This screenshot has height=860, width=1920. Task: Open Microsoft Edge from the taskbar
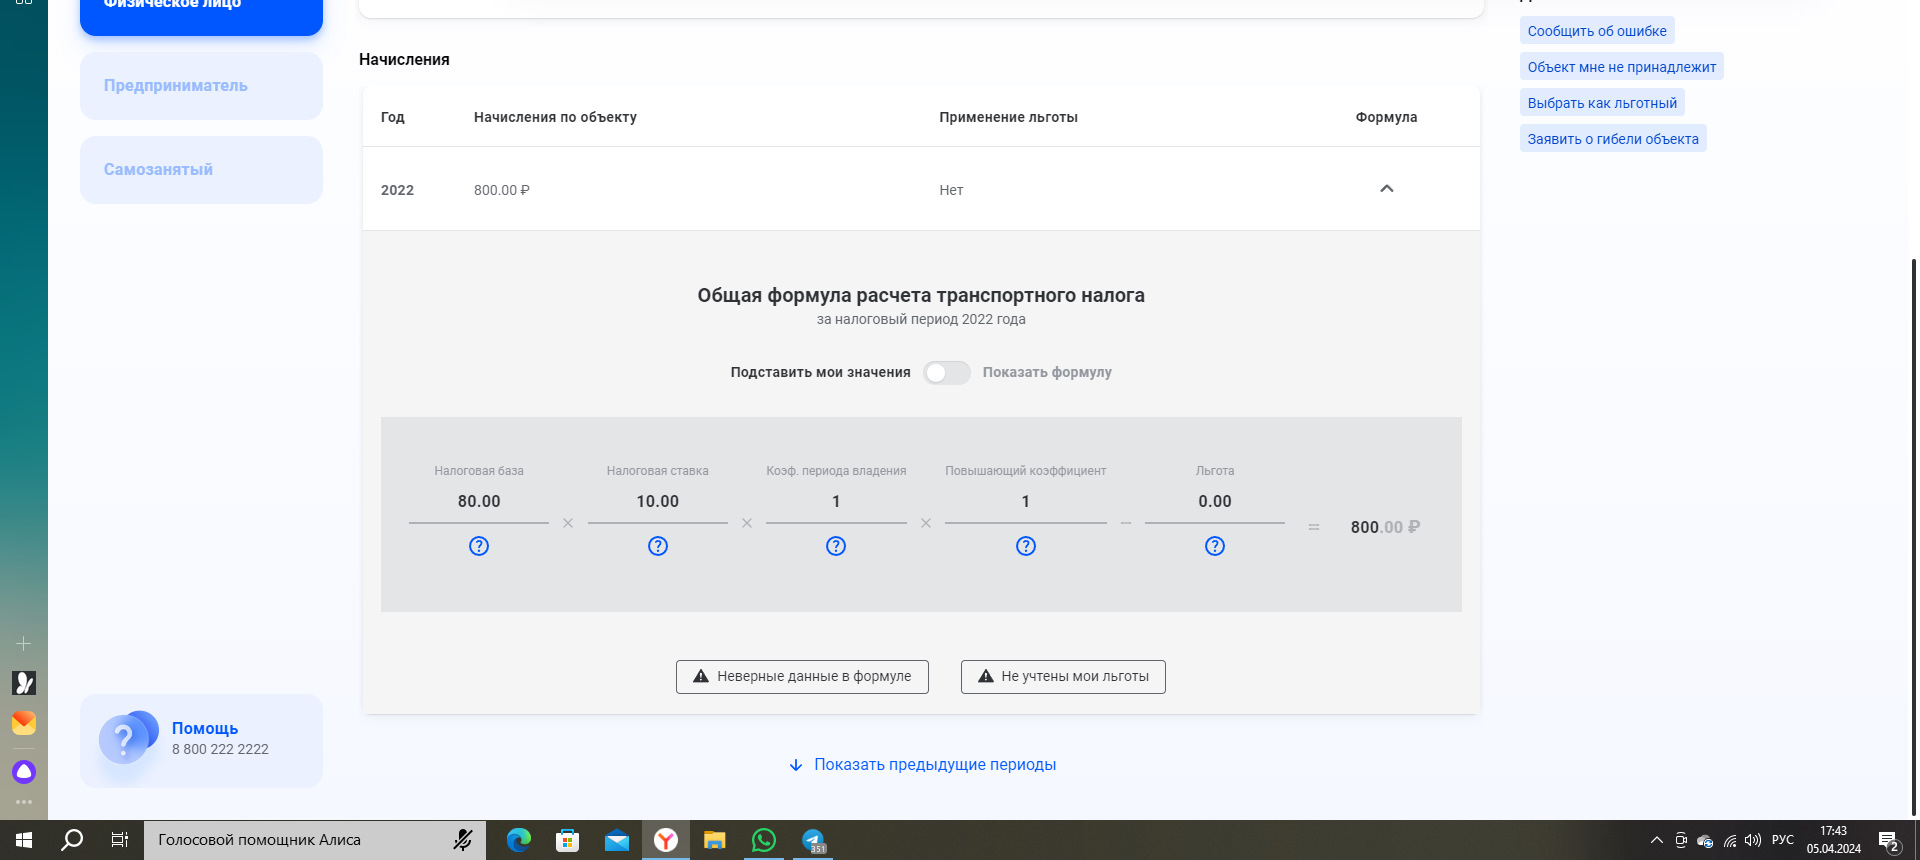tap(518, 840)
